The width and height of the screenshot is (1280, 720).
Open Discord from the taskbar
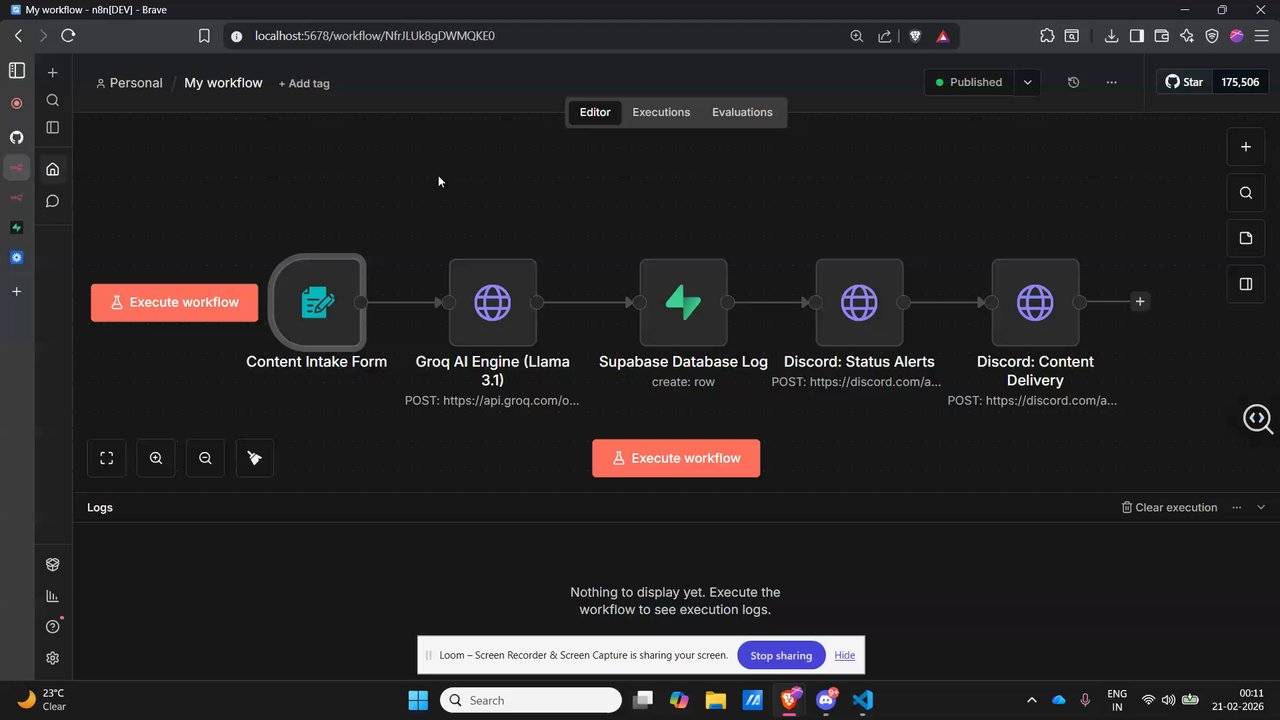(x=826, y=700)
